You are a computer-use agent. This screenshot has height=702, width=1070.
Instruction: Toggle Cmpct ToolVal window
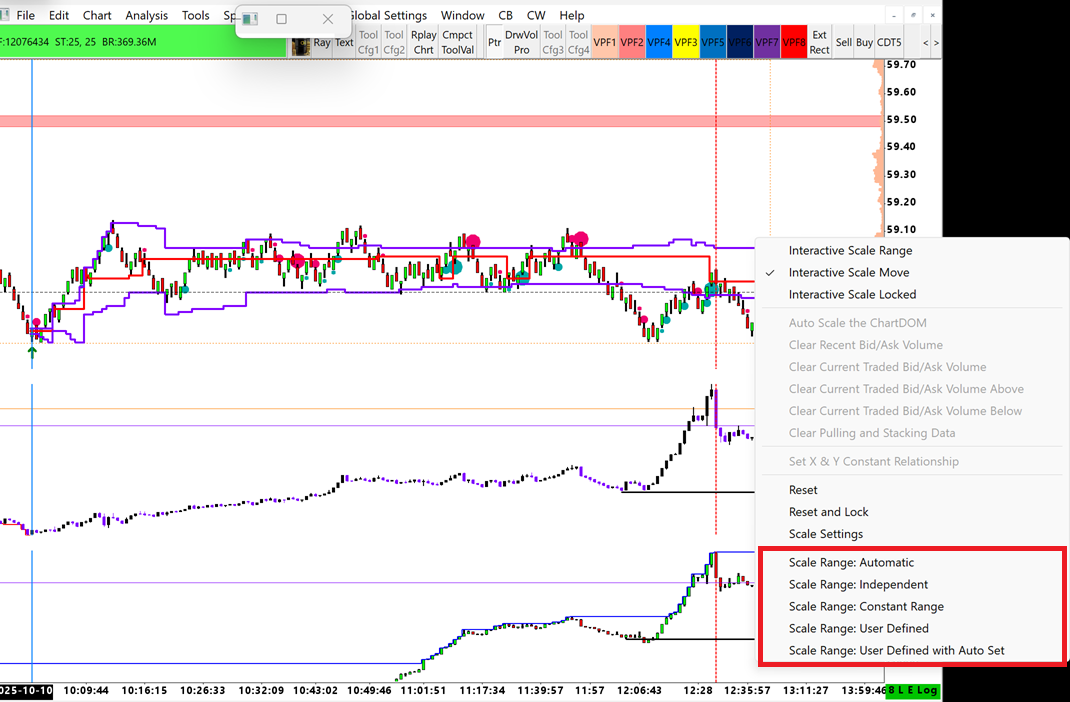457,42
